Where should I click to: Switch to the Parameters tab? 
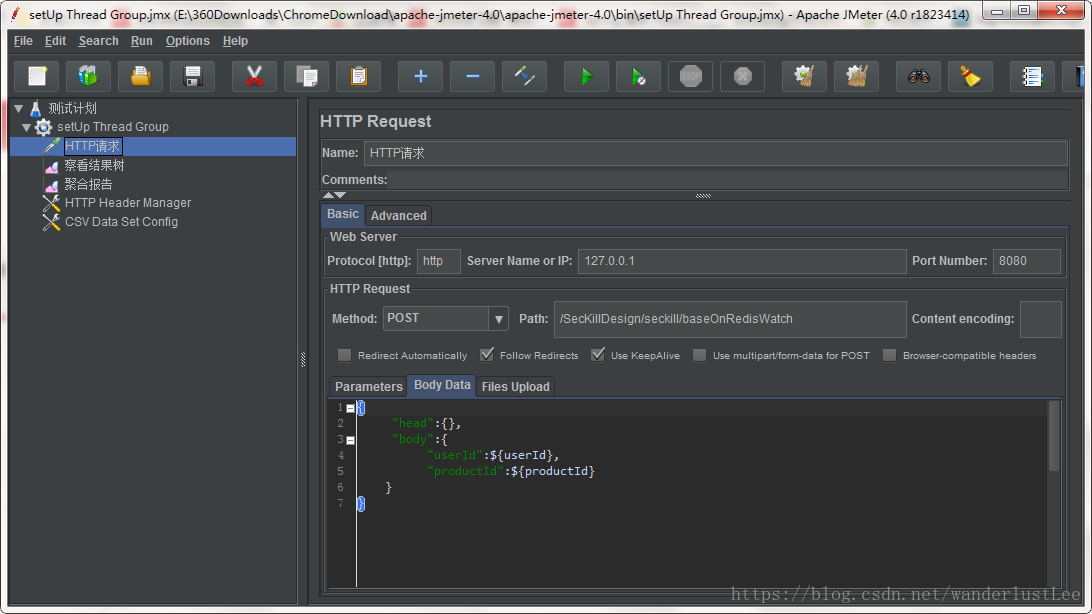368,386
